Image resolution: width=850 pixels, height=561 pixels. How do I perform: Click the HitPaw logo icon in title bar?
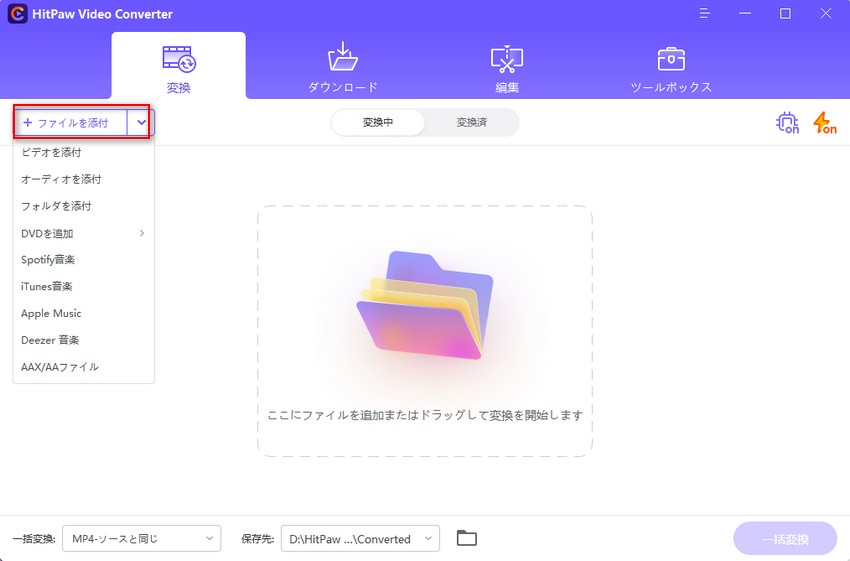pyautogui.click(x=17, y=14)
